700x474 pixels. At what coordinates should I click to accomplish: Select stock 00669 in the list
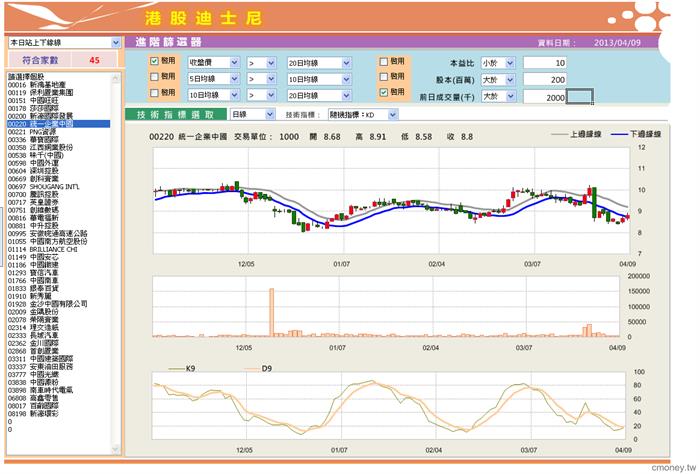point(58,179)
